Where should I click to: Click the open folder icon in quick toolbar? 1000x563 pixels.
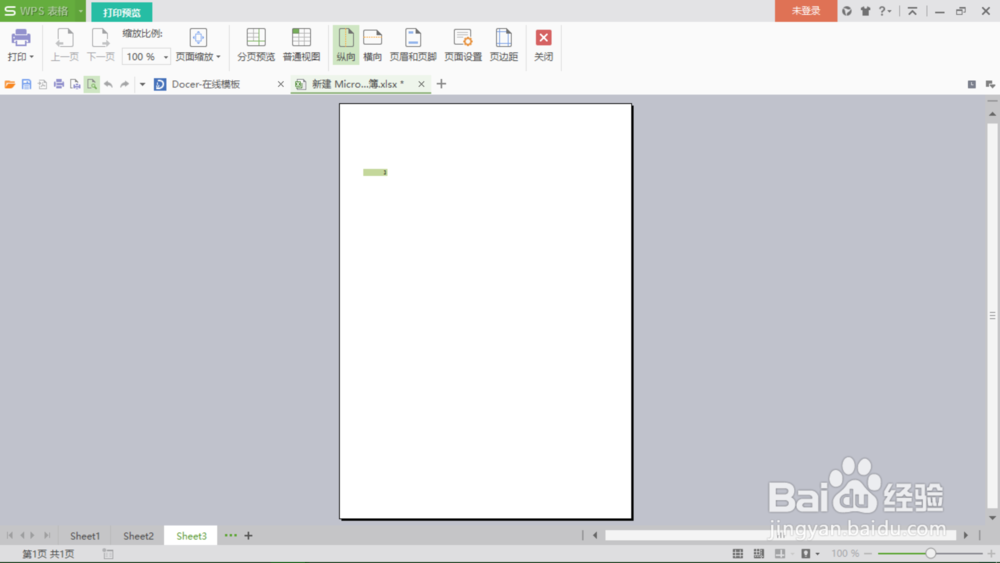tap(10, 84)
